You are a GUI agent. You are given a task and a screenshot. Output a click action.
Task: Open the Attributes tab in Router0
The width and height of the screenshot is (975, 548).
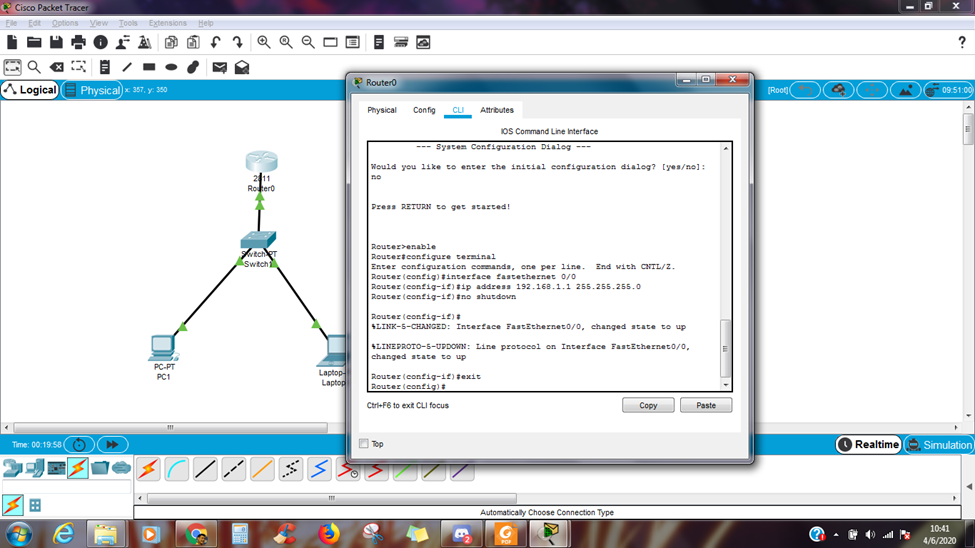pyautogui.click(x=497, y=110)
